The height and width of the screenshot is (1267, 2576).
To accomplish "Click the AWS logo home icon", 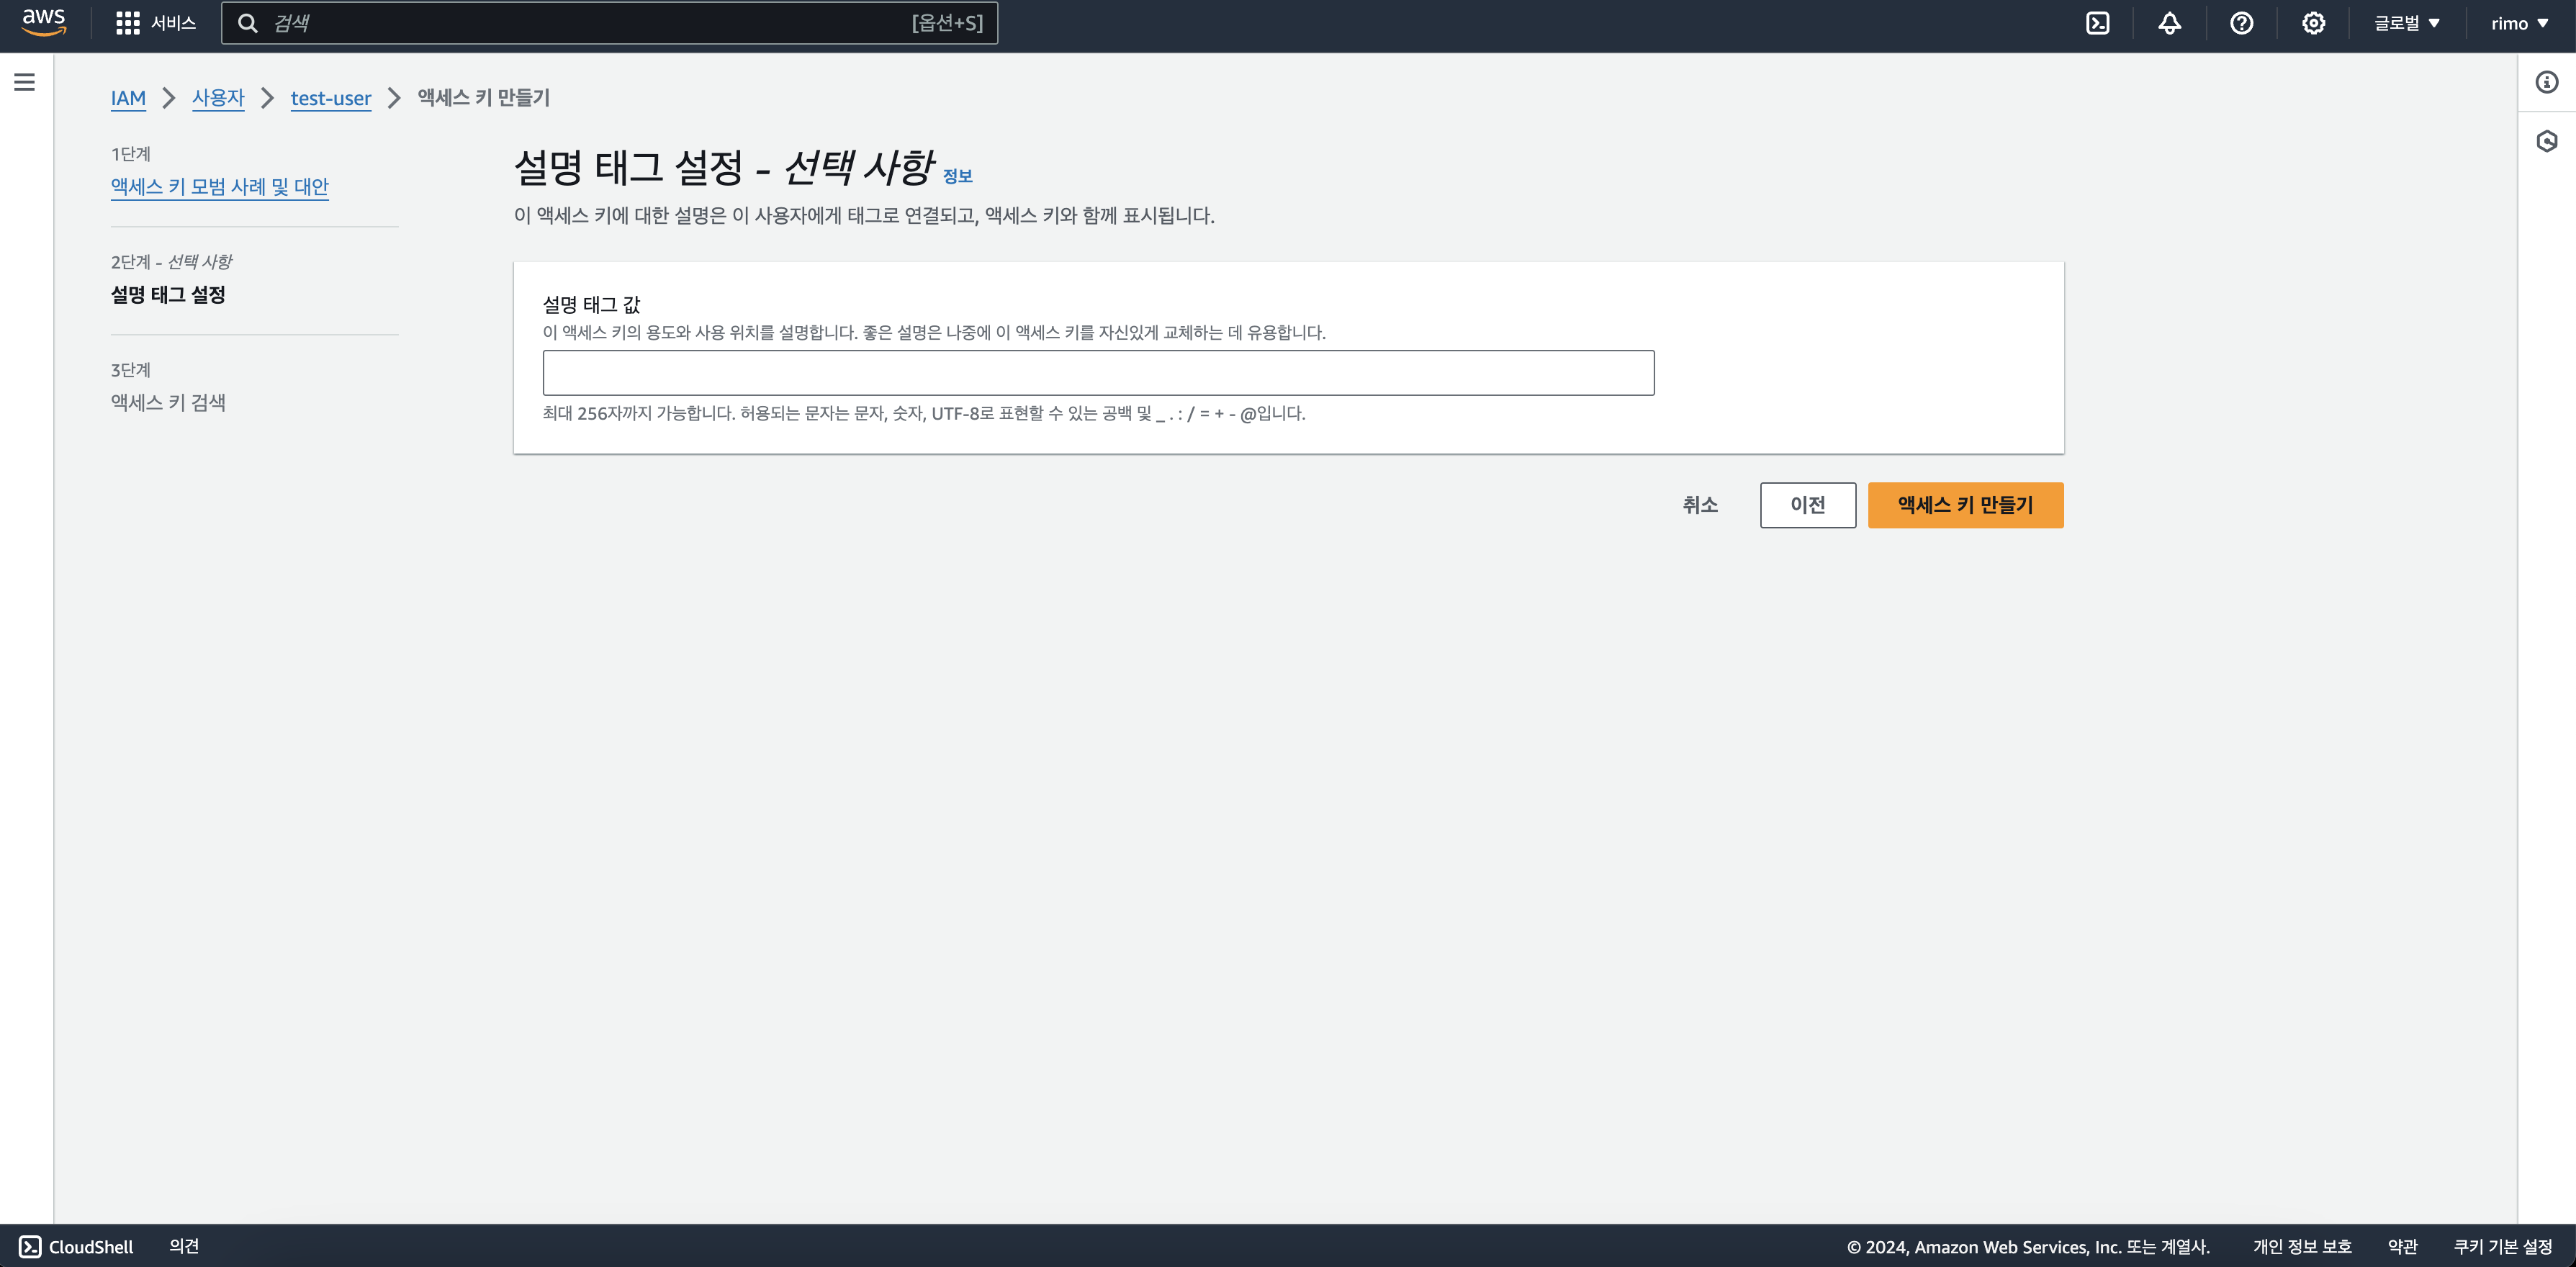I will click(x=44, y=22).
